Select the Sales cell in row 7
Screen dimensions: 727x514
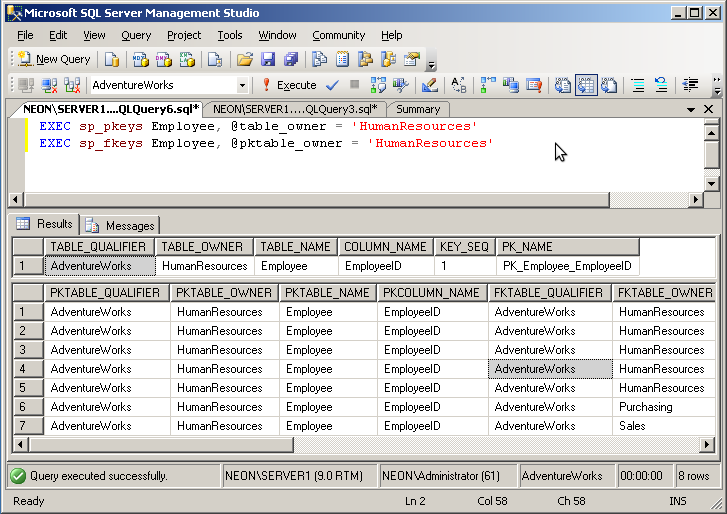coord(664,426)
